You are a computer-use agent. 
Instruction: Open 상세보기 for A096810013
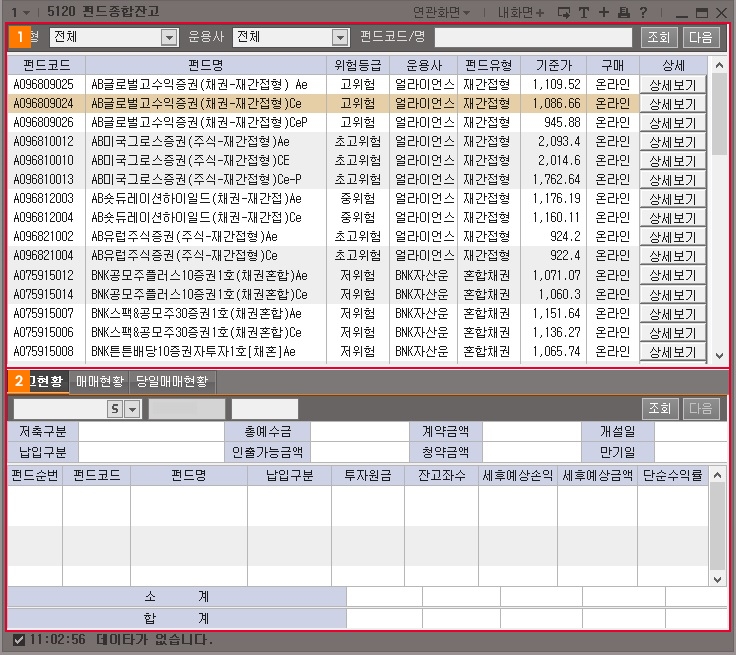click(673, 180)
